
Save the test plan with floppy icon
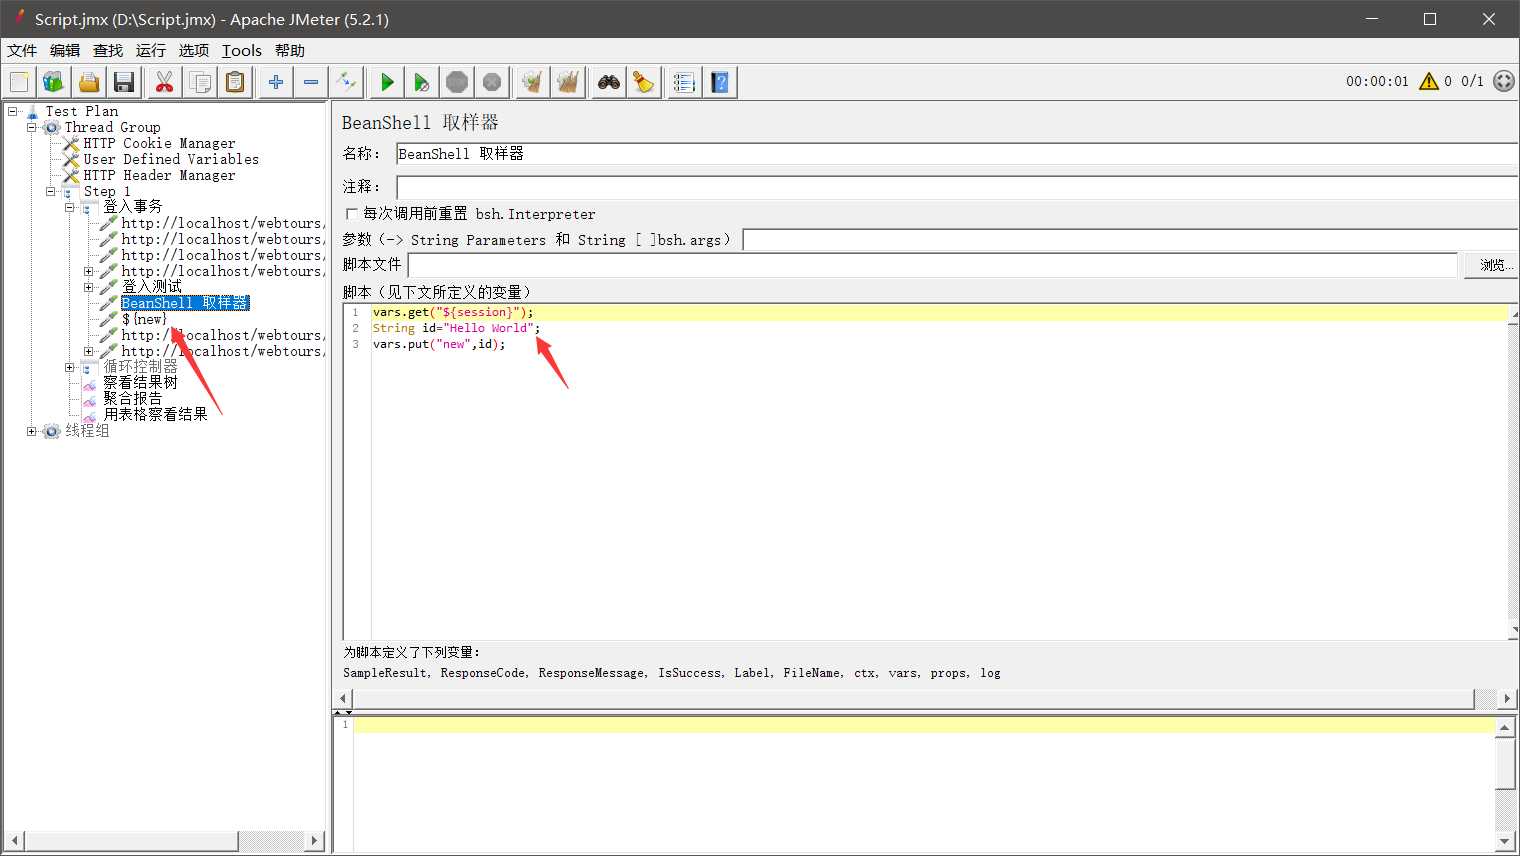[124, 82]
